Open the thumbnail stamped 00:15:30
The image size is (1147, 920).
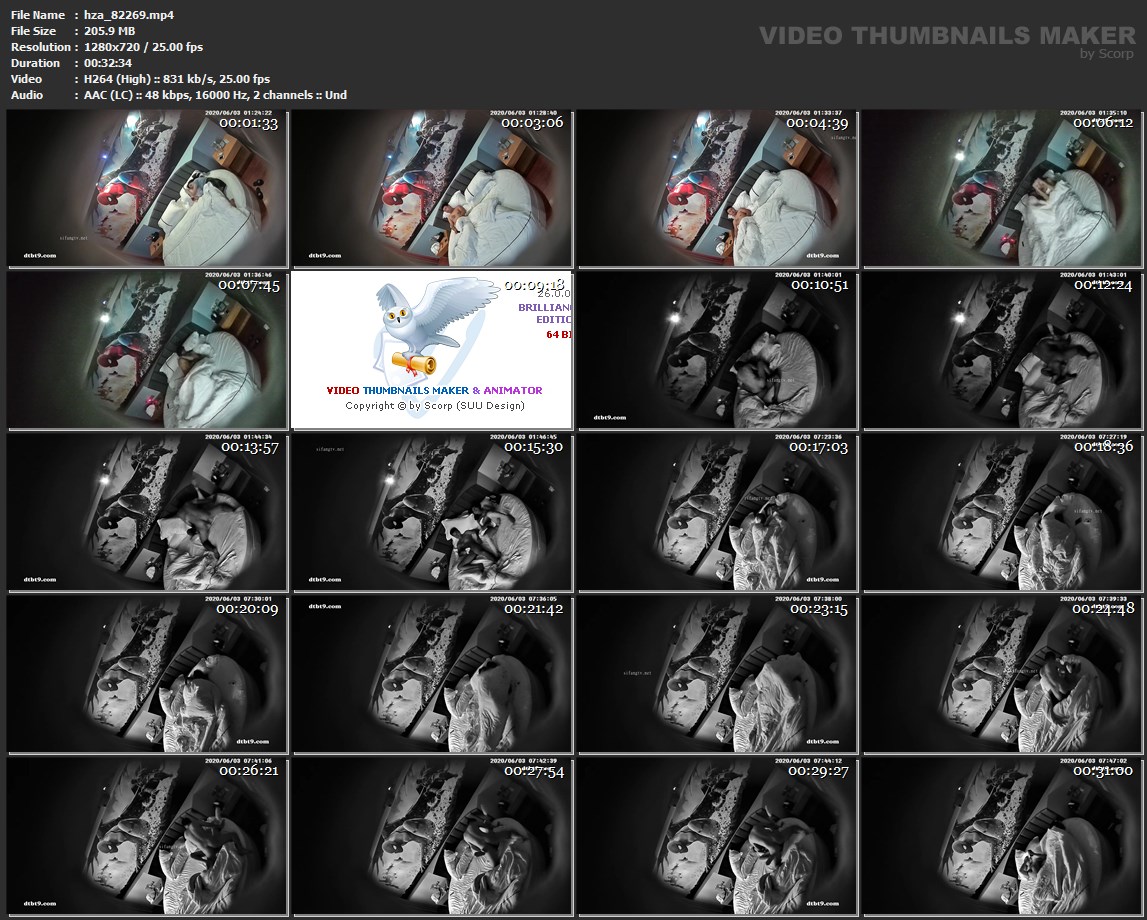coord(432,513)
